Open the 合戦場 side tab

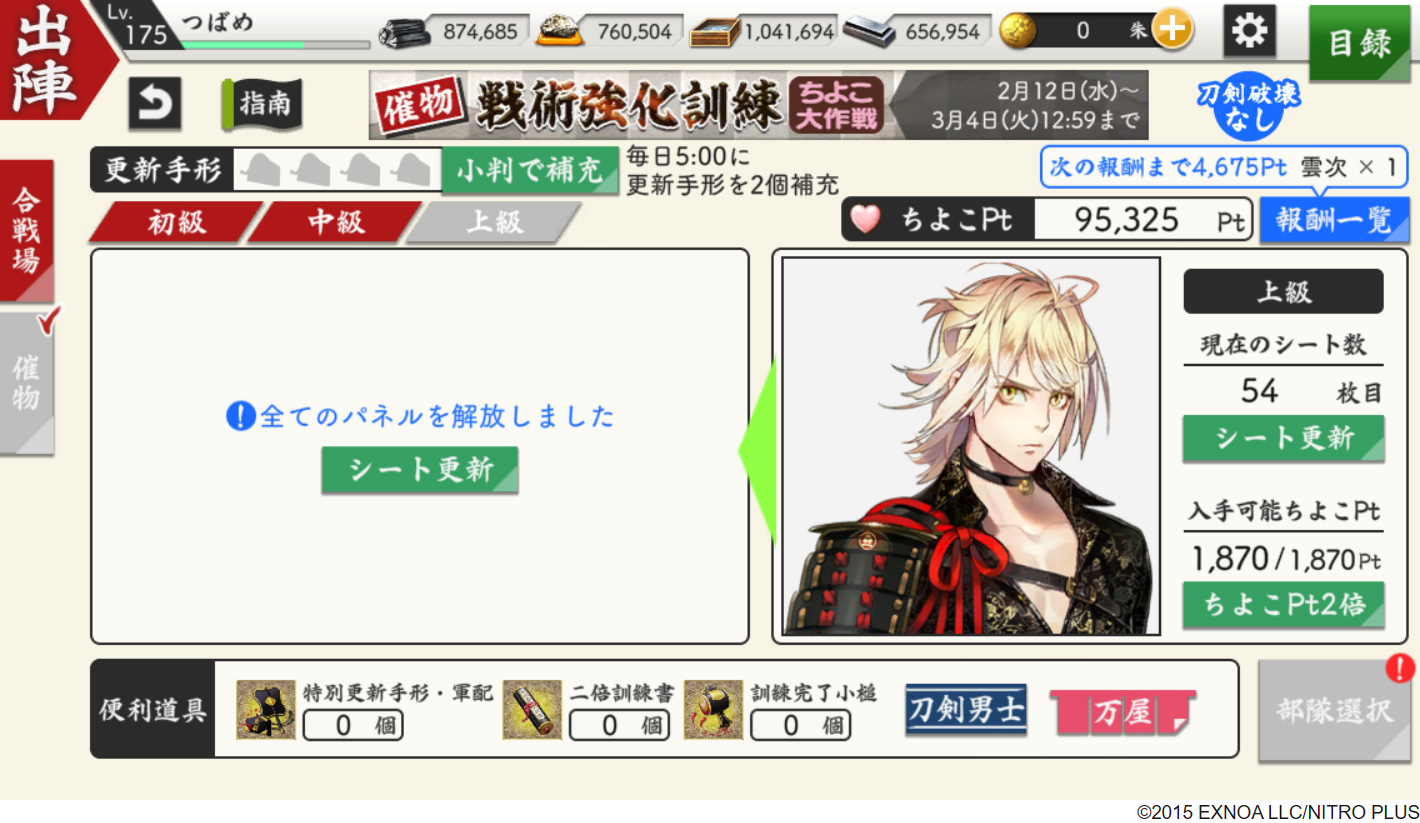tap(27, 231)
